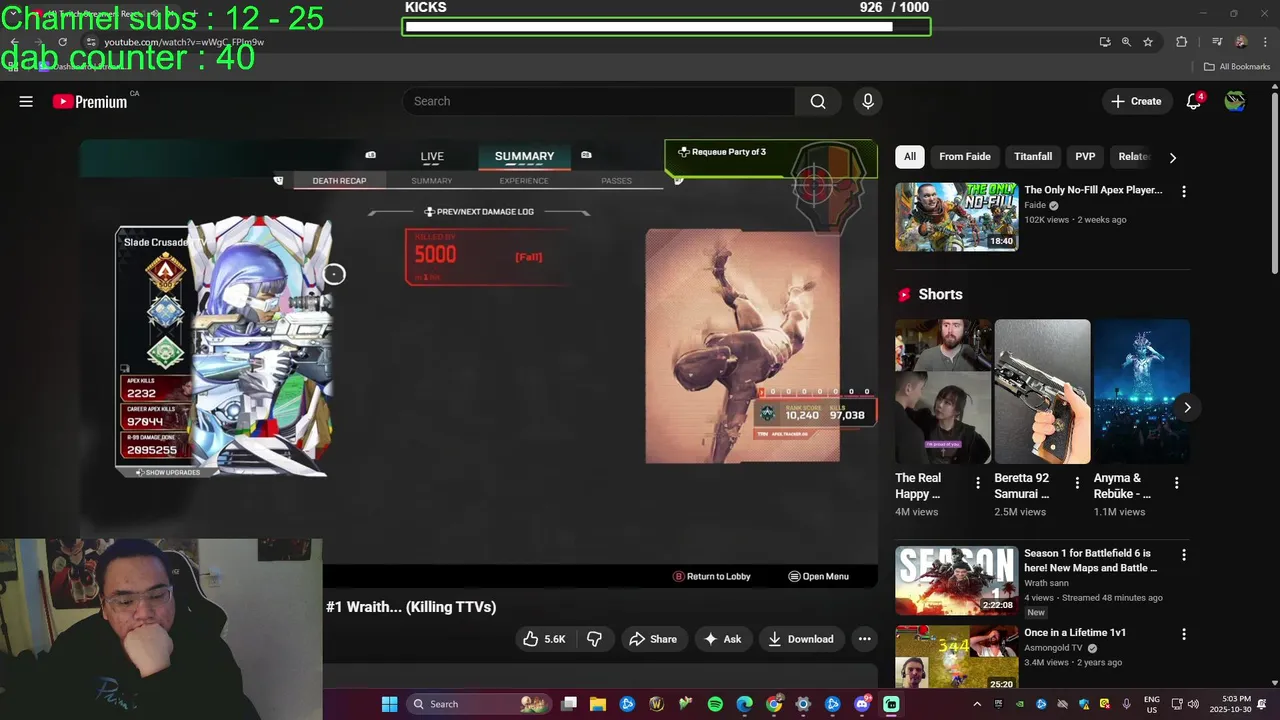
Task: Open Windows Start menu
Action: coord(389,704)
